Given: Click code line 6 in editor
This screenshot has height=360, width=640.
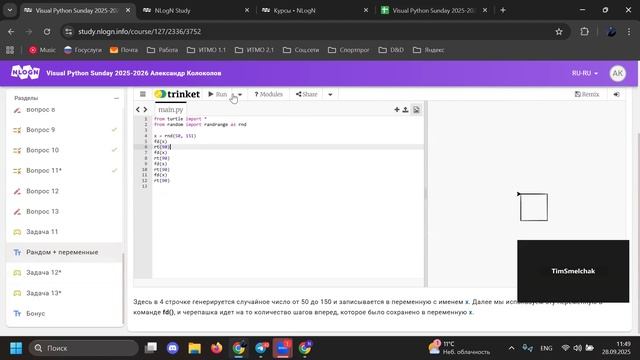Looking at the screenshot, I should click(x=288, y=147).
